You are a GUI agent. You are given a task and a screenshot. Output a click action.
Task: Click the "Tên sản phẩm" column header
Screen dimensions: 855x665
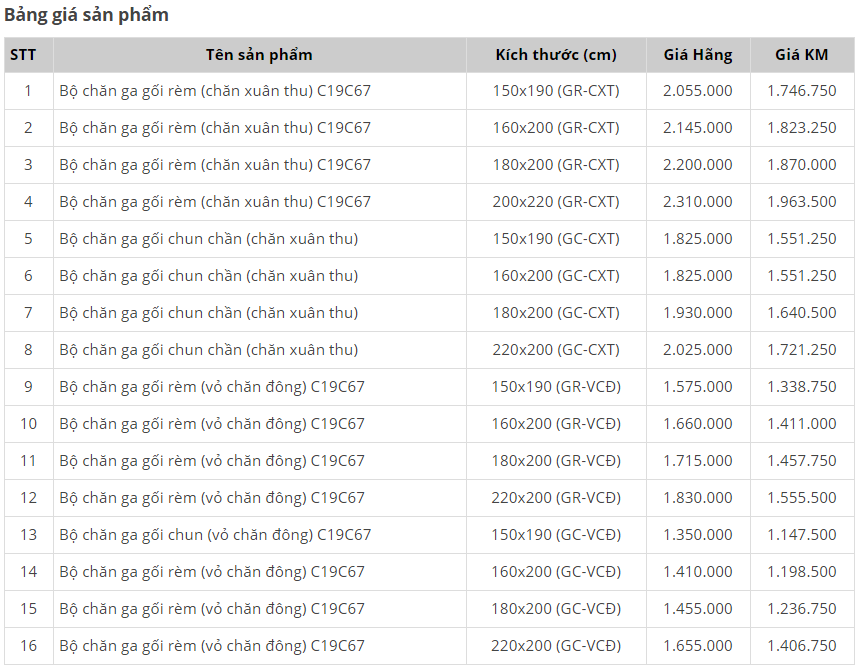pos(259,54)
